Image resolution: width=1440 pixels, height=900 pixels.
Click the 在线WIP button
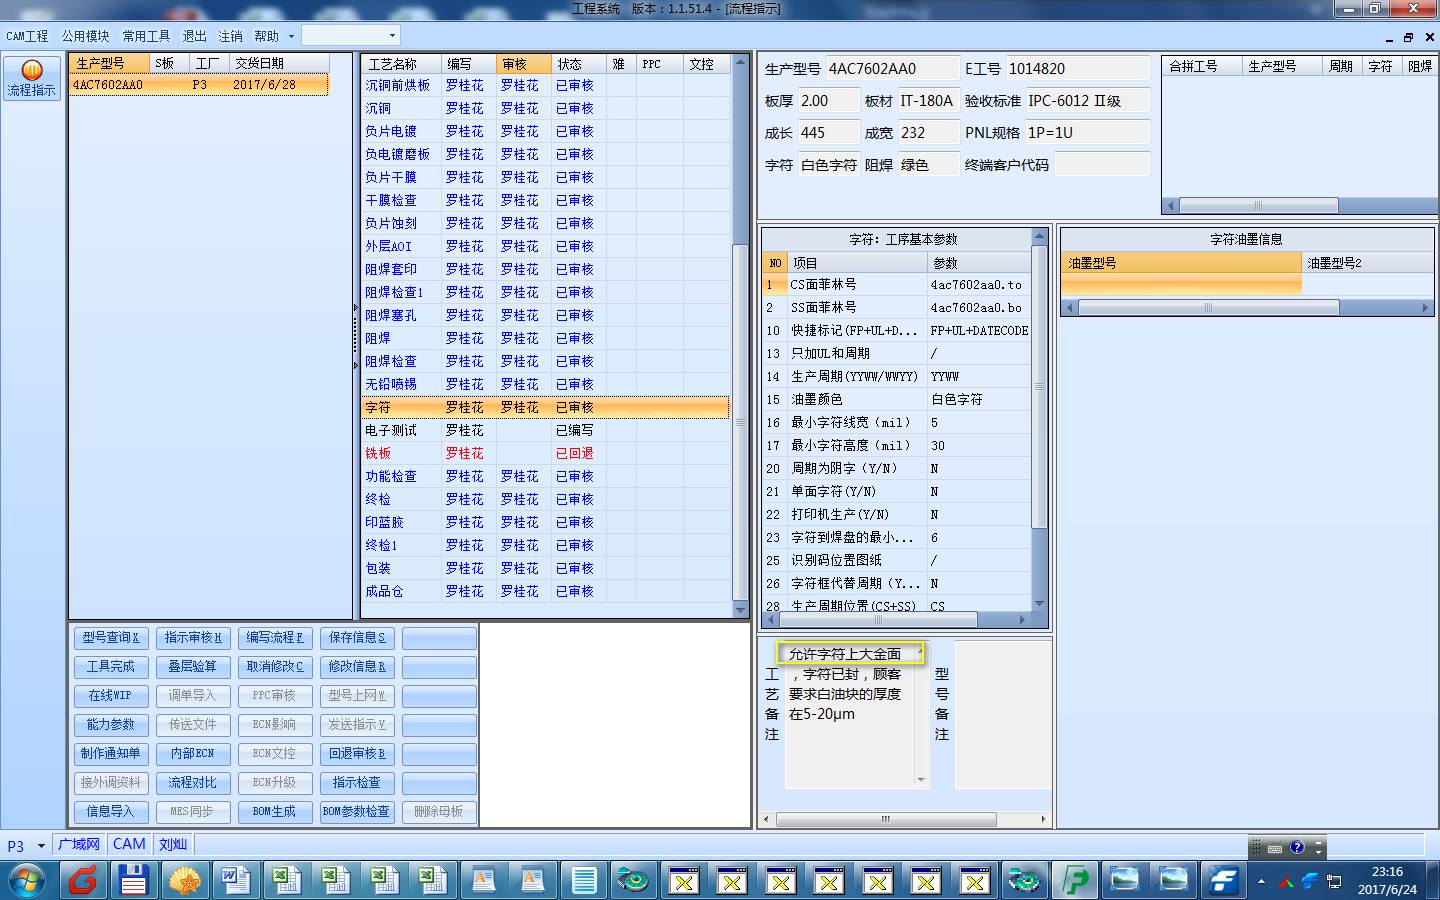click(x=111, y=696)
